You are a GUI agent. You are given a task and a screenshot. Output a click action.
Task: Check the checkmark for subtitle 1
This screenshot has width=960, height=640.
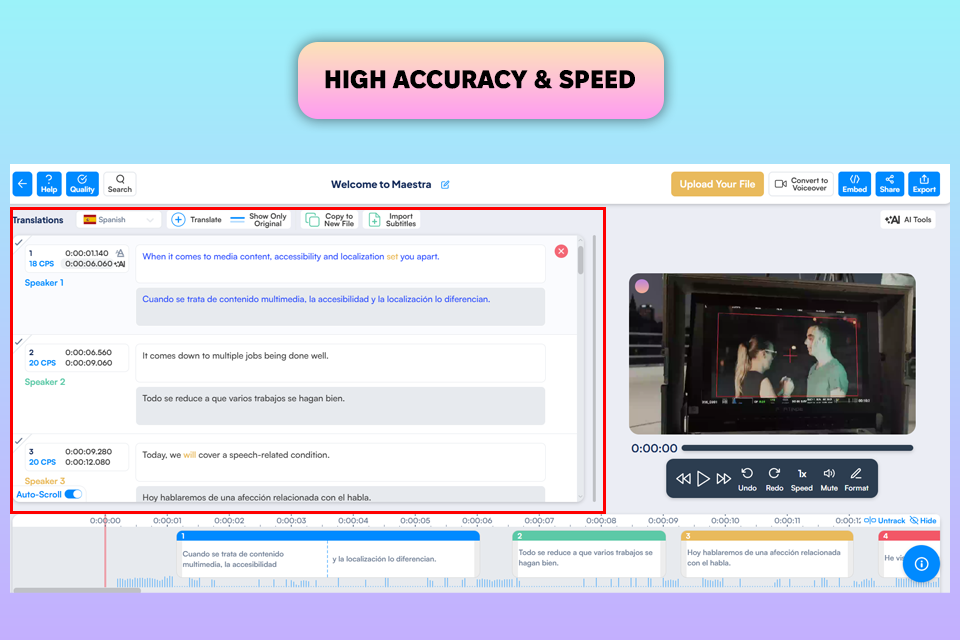pos(19,242)
